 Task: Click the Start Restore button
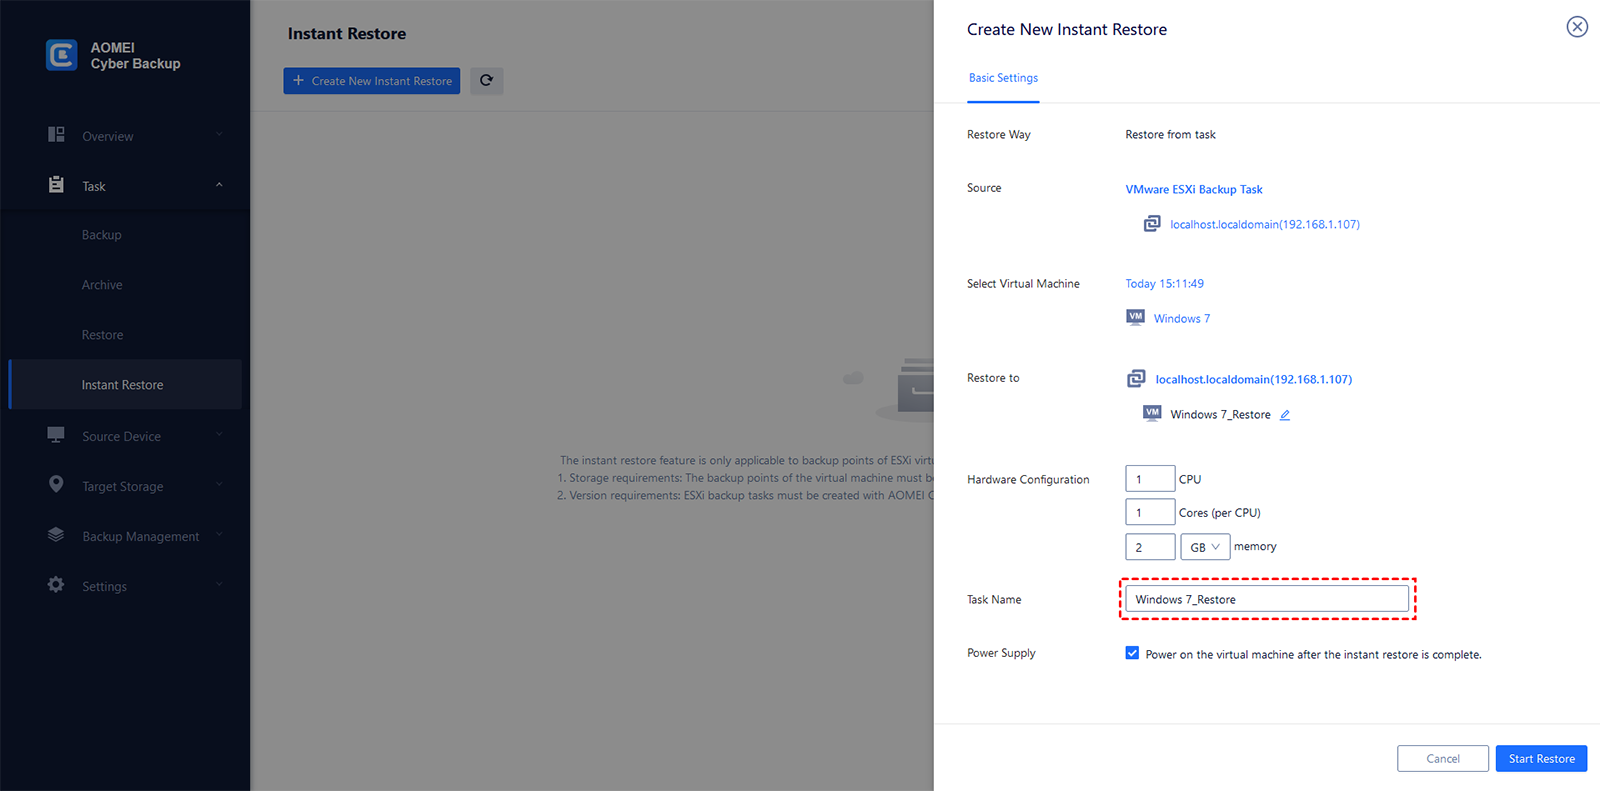(1541, 759)
